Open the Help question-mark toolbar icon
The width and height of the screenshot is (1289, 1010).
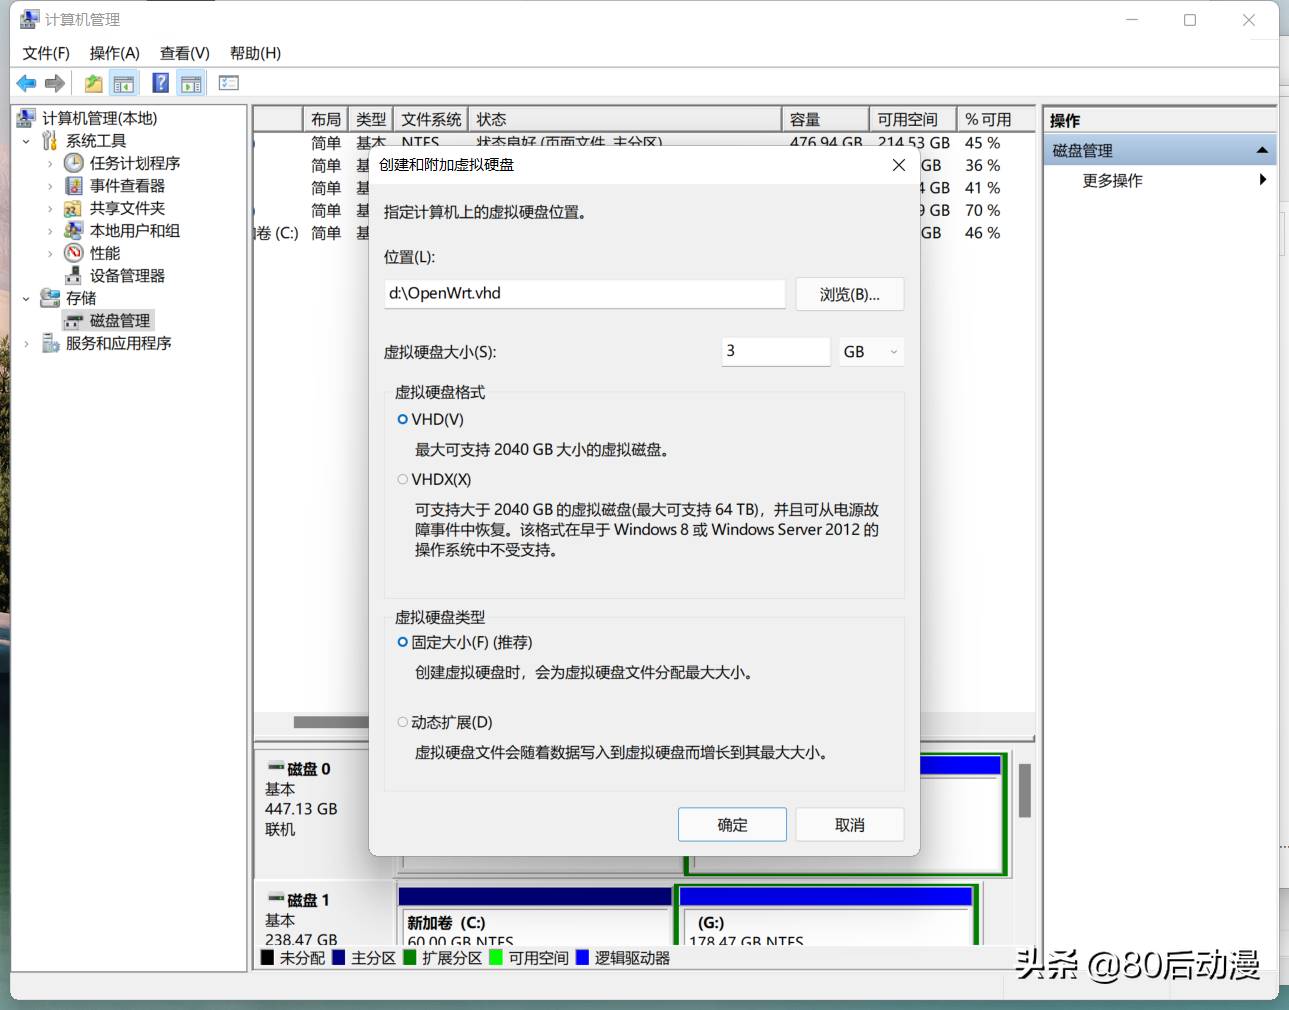tap(160, 84)
